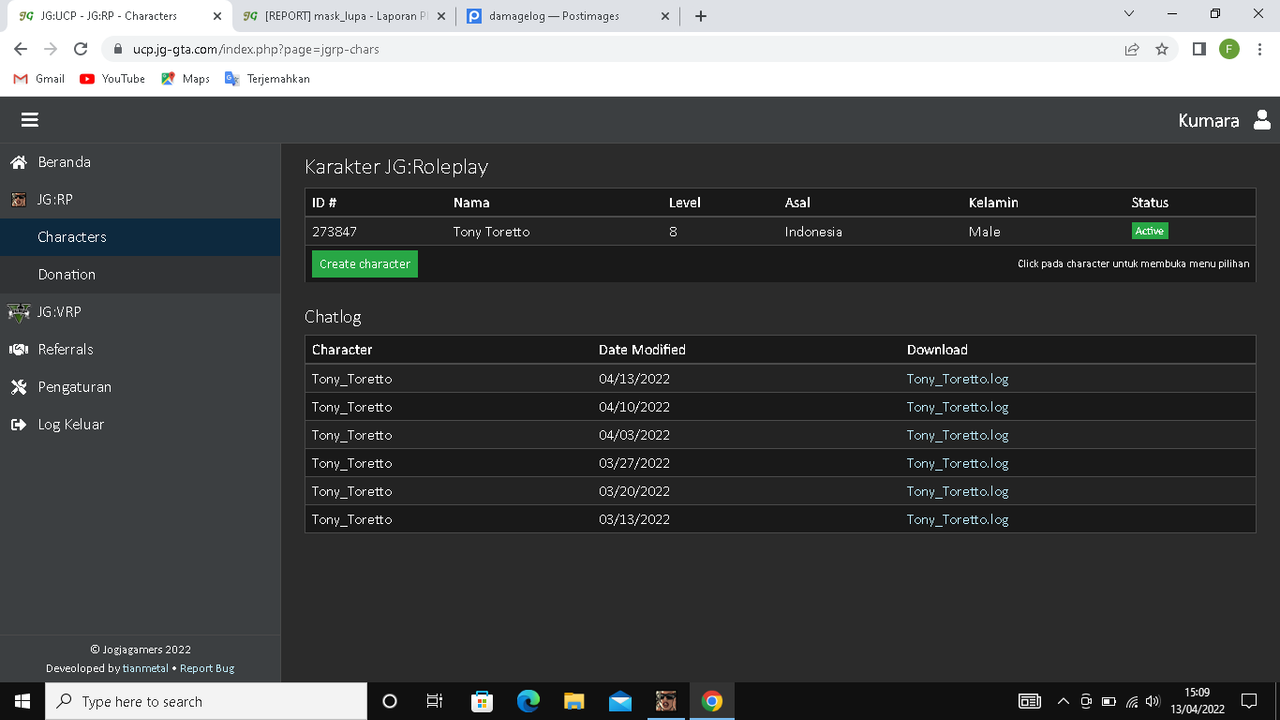This screenshot has width=1280, height=720.
Task: Click character ID 273847
Action: pyautogui.click(x=334, y=232)
